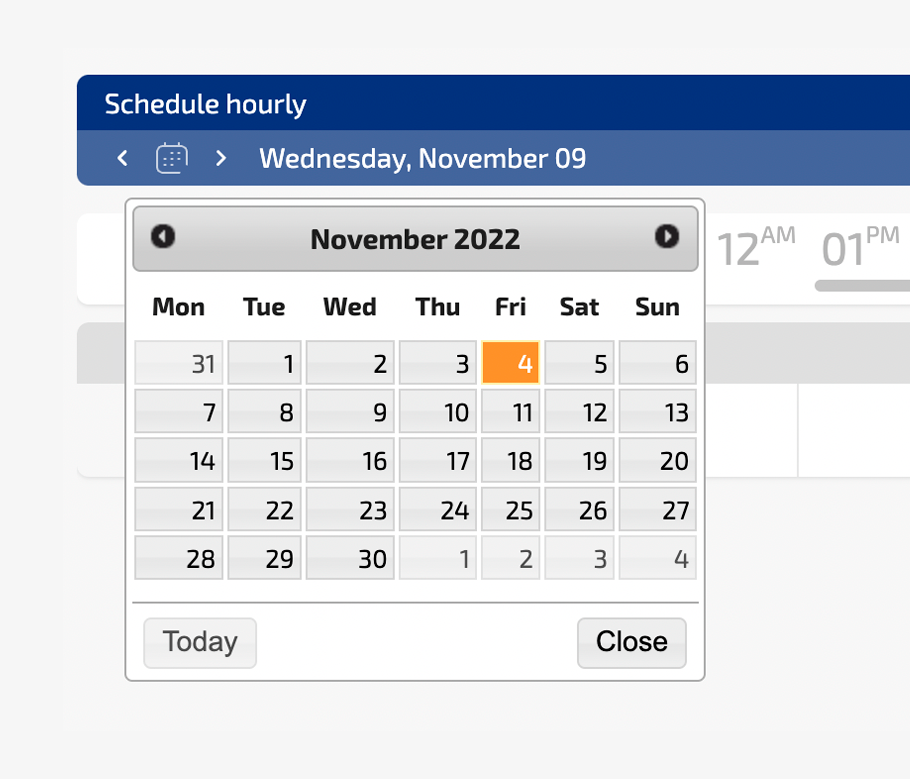Advance to next day with right chevron
This screenshot has width=910, height=780.
221,158
